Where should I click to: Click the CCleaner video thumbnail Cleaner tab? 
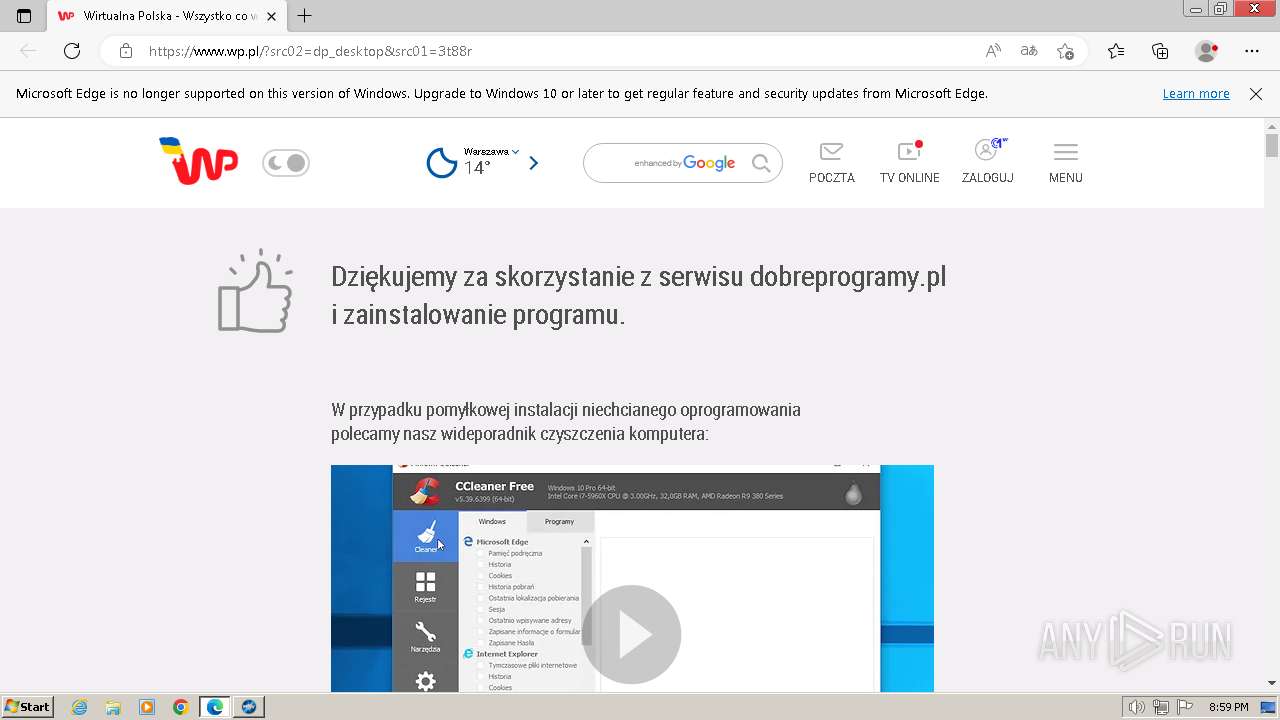coord(425,536)
